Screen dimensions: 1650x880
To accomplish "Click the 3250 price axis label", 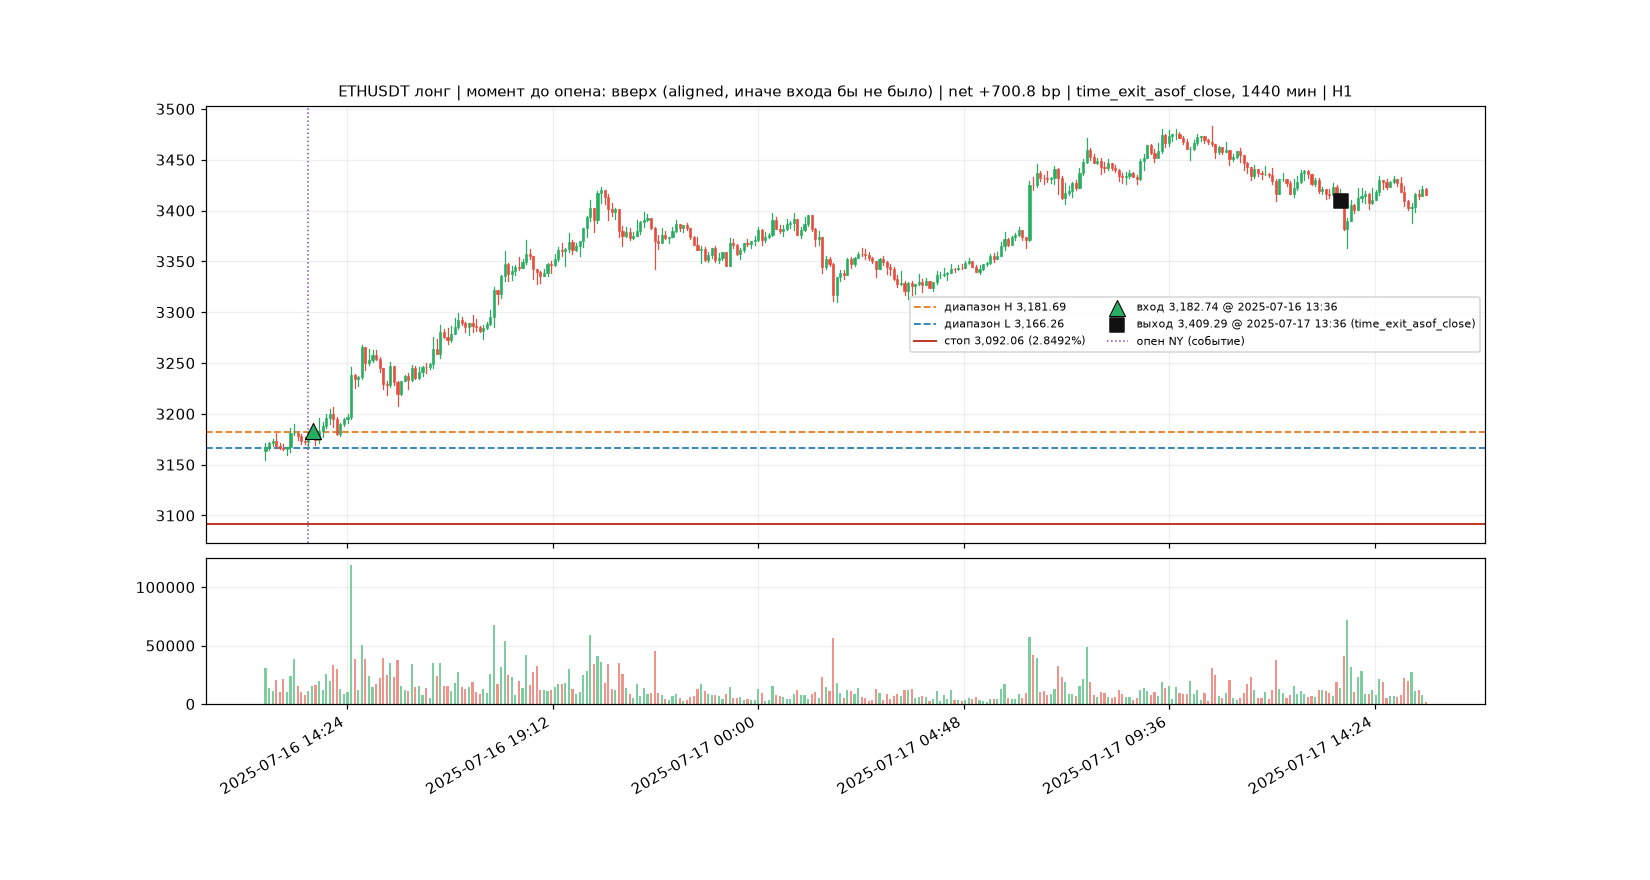I will (176, 364).
